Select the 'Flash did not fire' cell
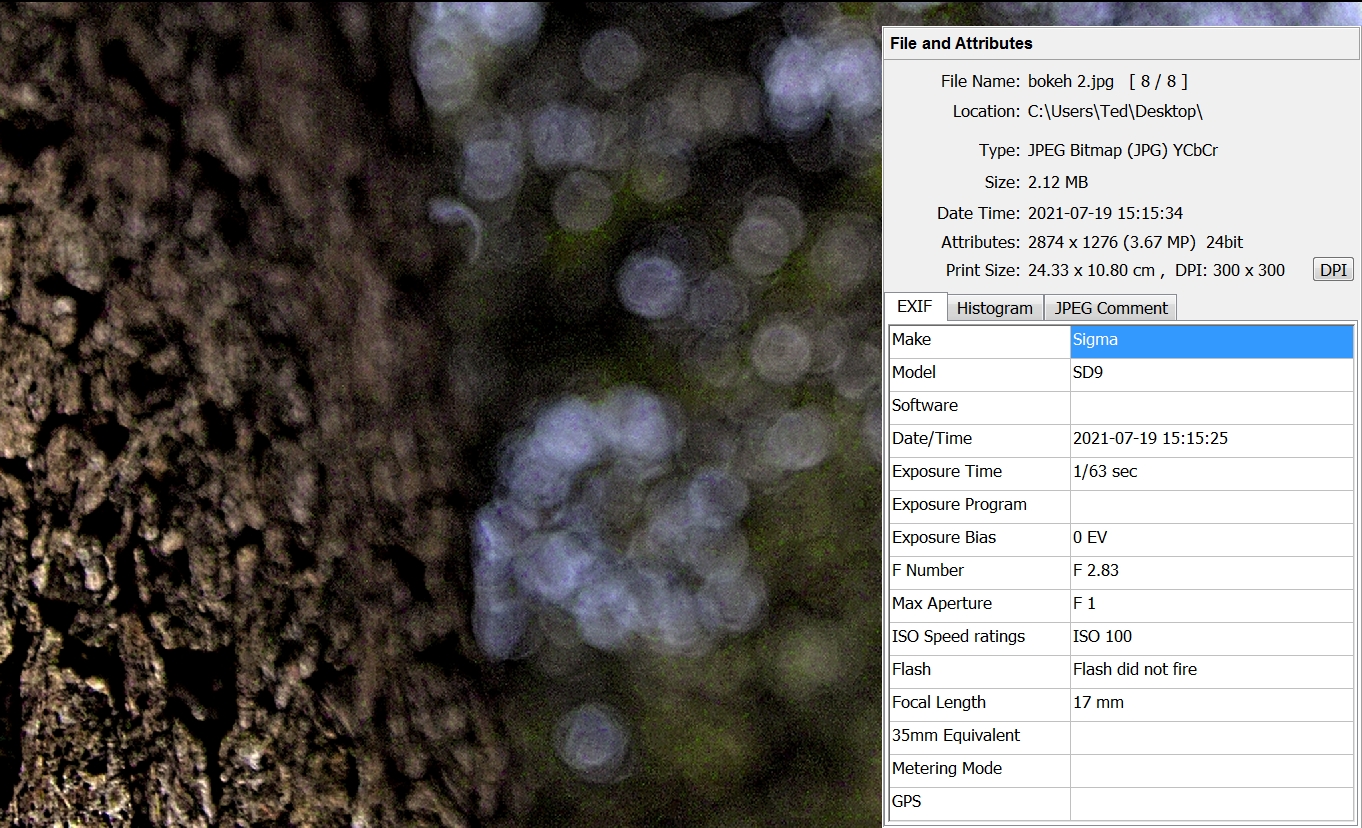Screen dimensions: 1362x828 [x=1212, y=670]
